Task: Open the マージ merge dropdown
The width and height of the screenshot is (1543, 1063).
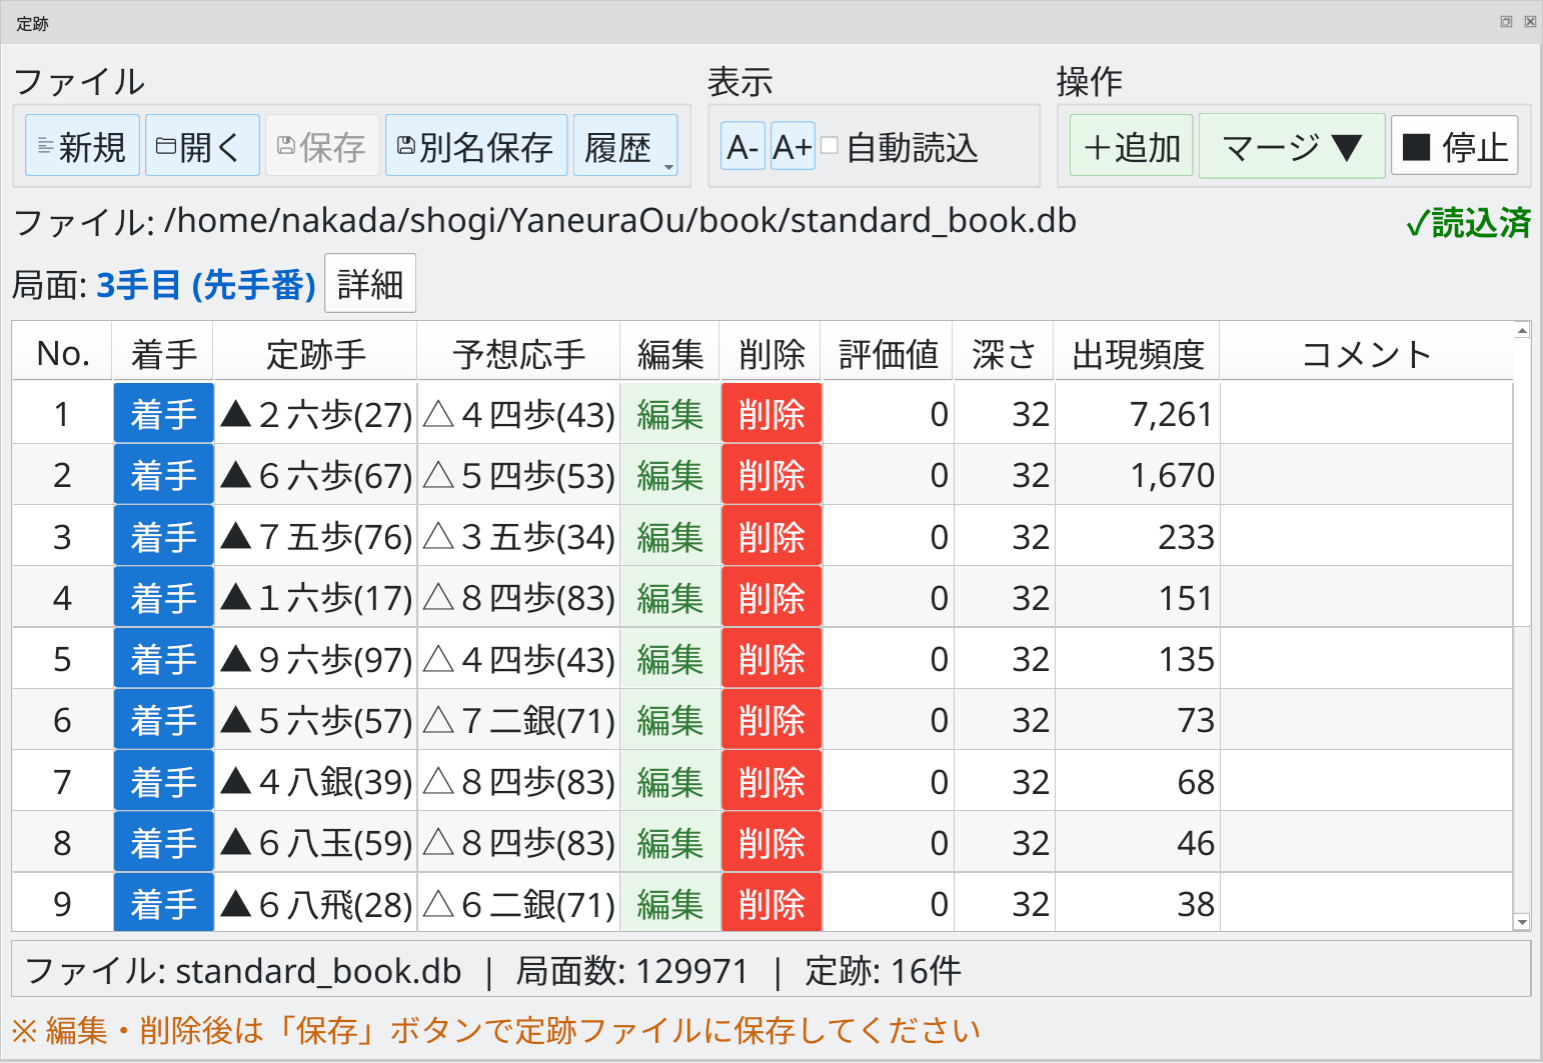Action: pos(1291,146)
